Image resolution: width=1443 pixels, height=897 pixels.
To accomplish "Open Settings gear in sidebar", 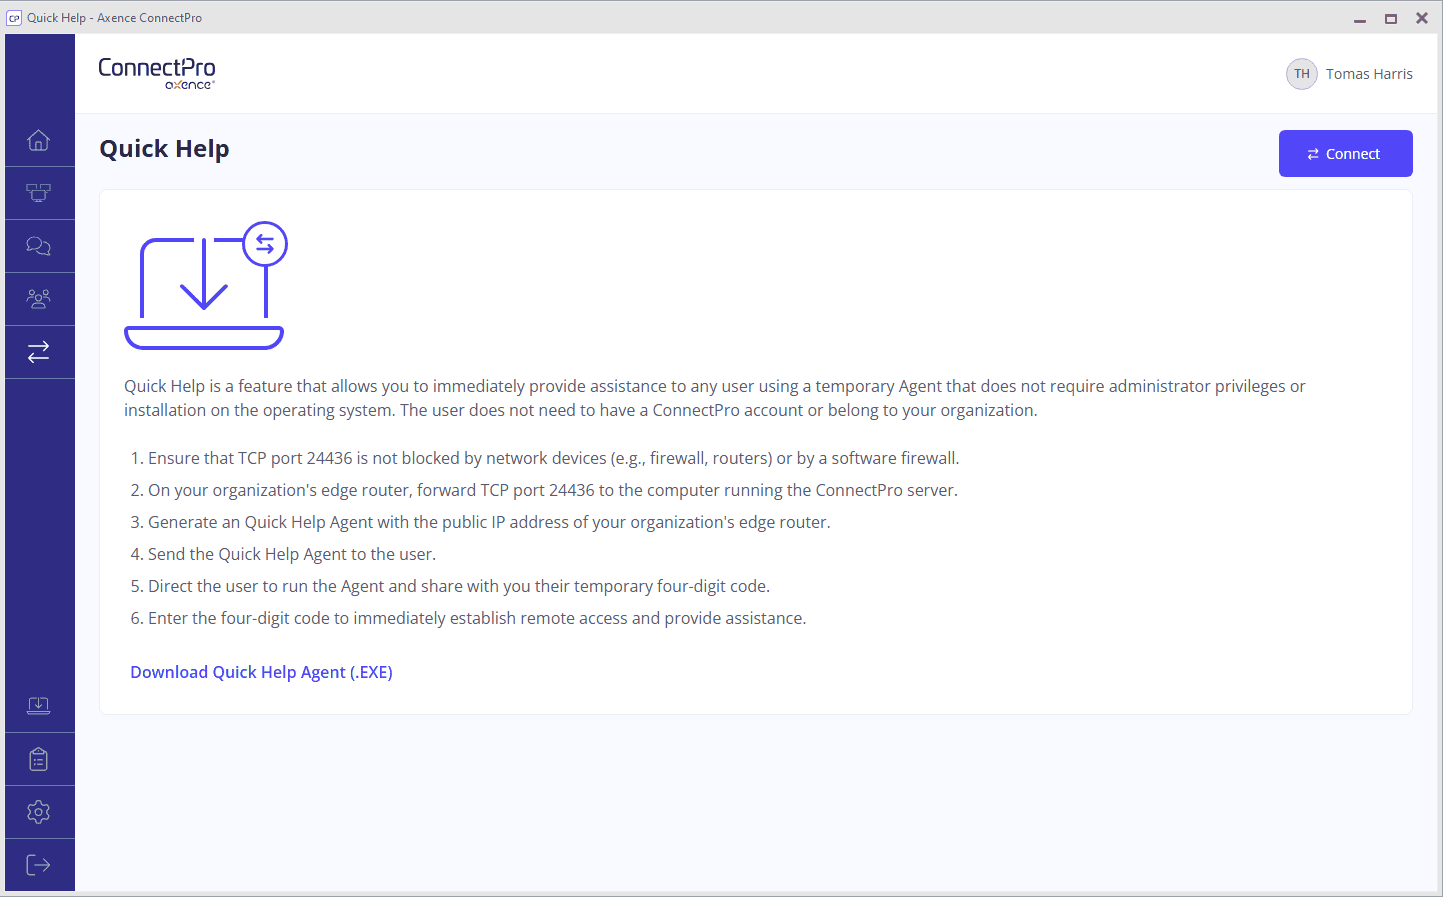I will pos(39,812).
